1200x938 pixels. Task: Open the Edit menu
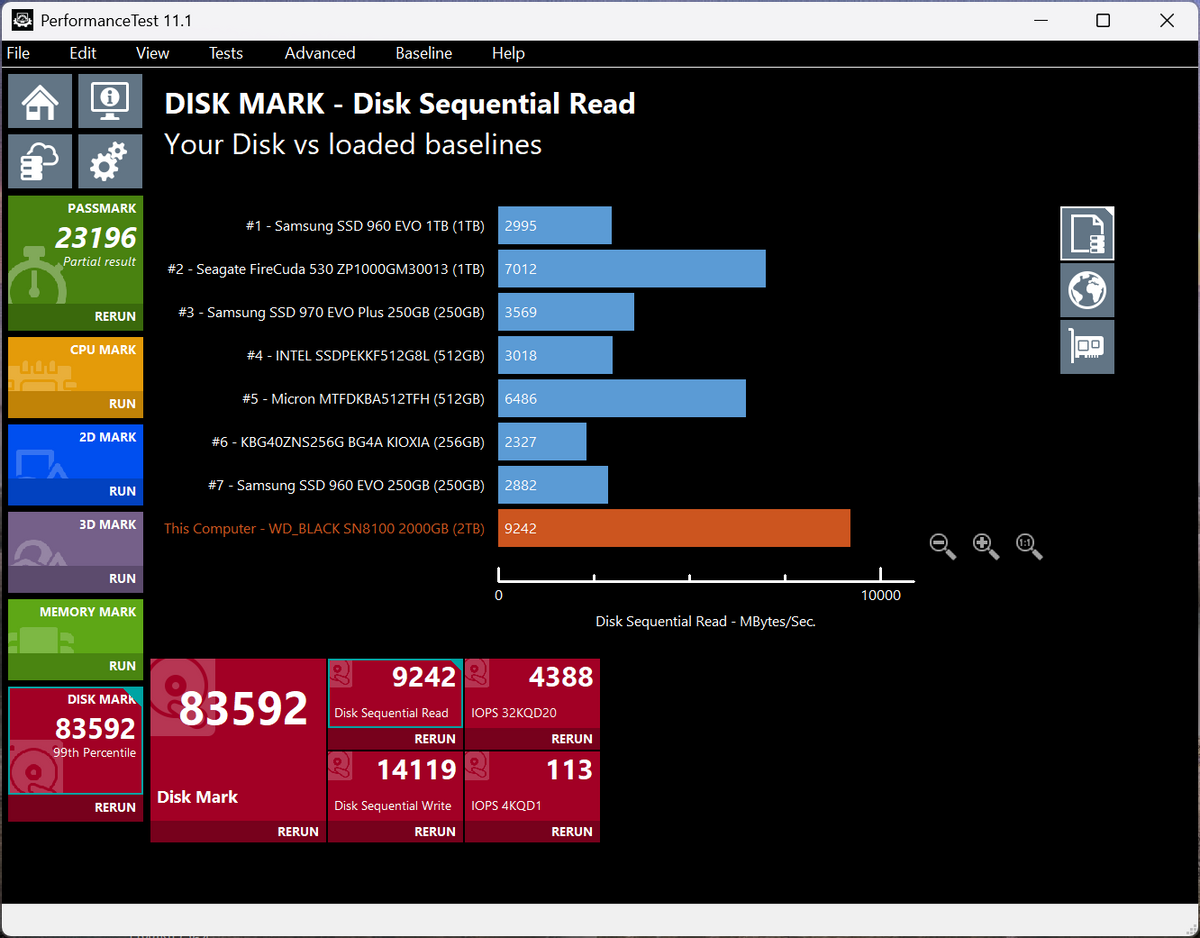pyautogui.click(x=83, y=53)
